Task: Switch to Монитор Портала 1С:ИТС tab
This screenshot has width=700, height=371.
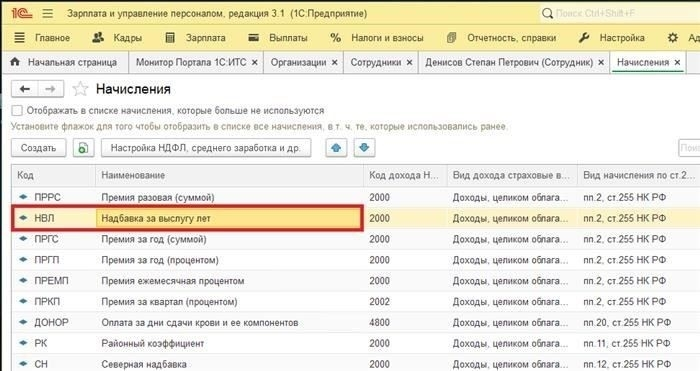Action: (191, 63)
